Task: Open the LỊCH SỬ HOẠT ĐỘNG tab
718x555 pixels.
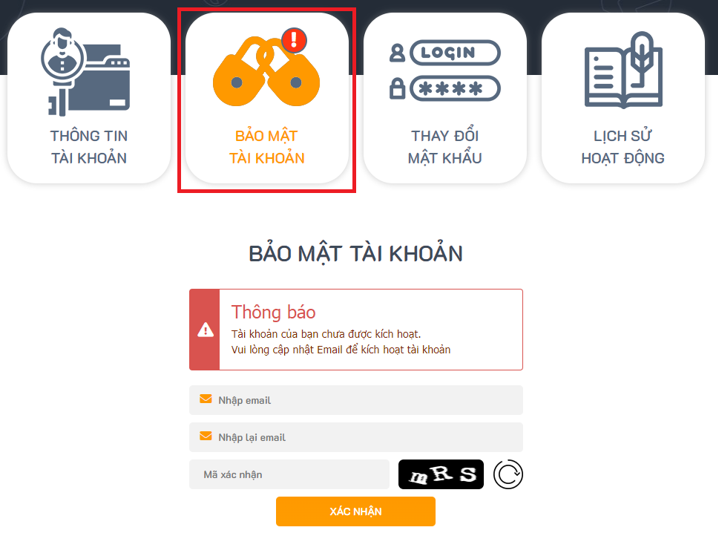Action: [x=623, y=98]
